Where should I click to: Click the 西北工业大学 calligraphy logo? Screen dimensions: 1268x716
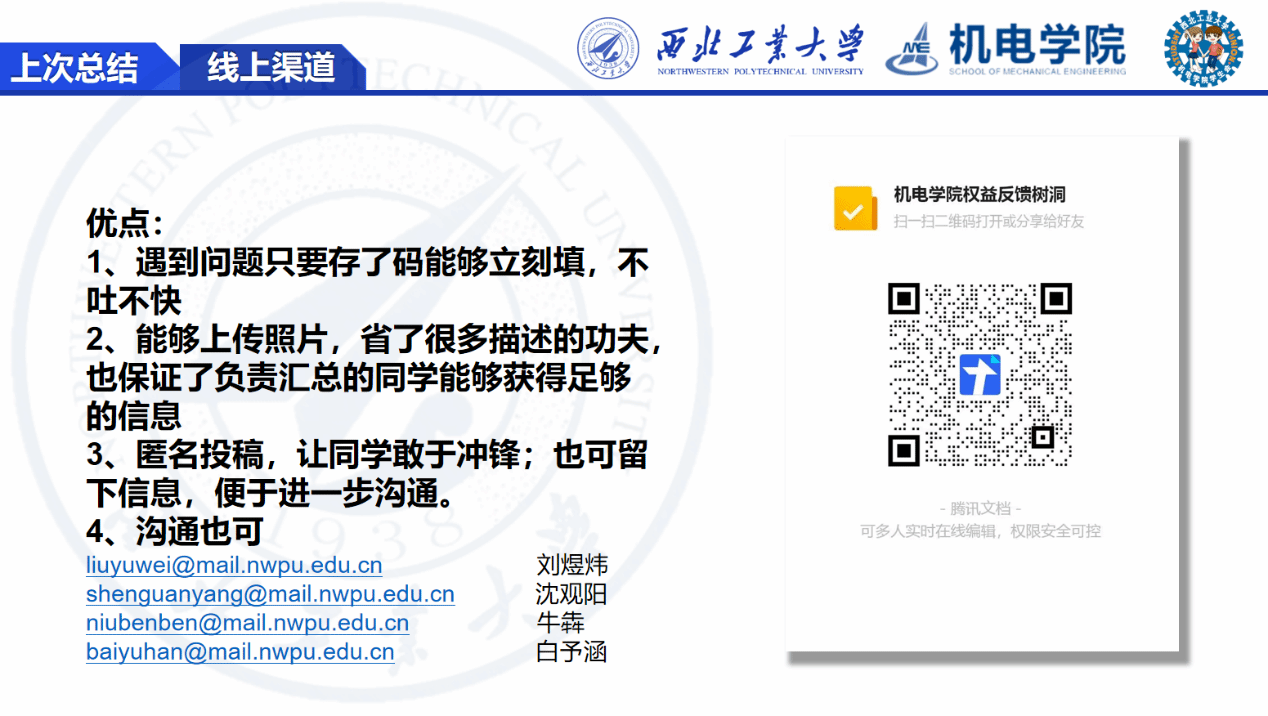tap(760, 45)
